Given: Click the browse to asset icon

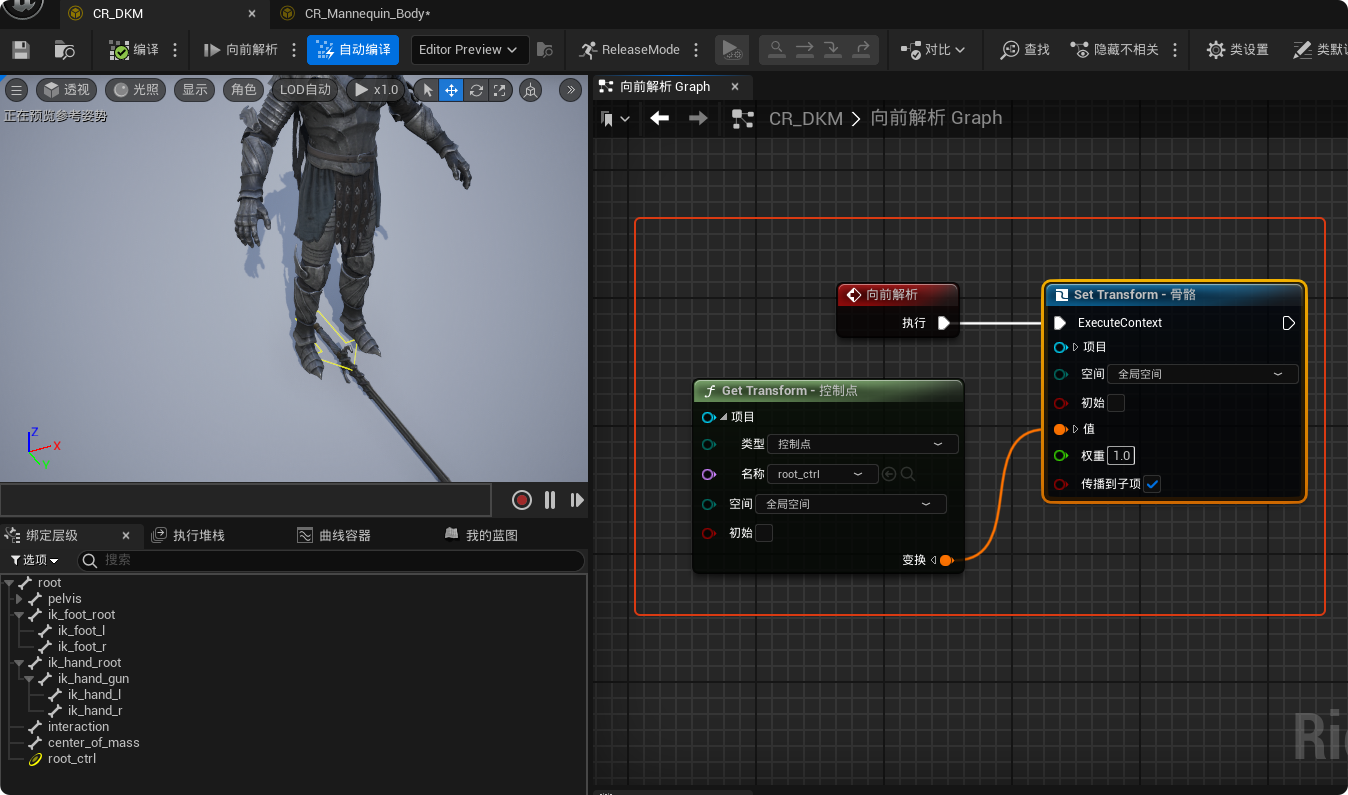Looking at the screenshot, I should [x=65, y=50].
